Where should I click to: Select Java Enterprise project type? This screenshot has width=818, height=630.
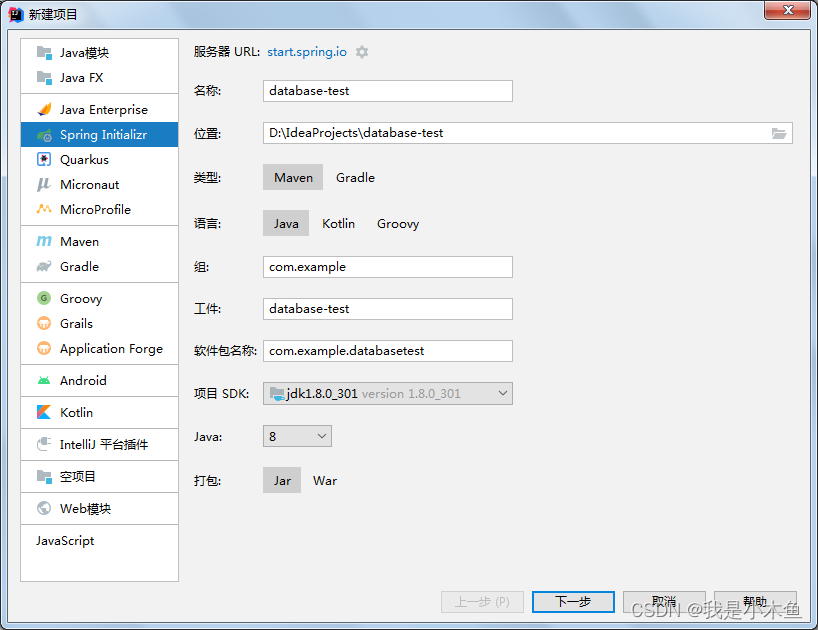pyautogui.click(x=100, y=110)
